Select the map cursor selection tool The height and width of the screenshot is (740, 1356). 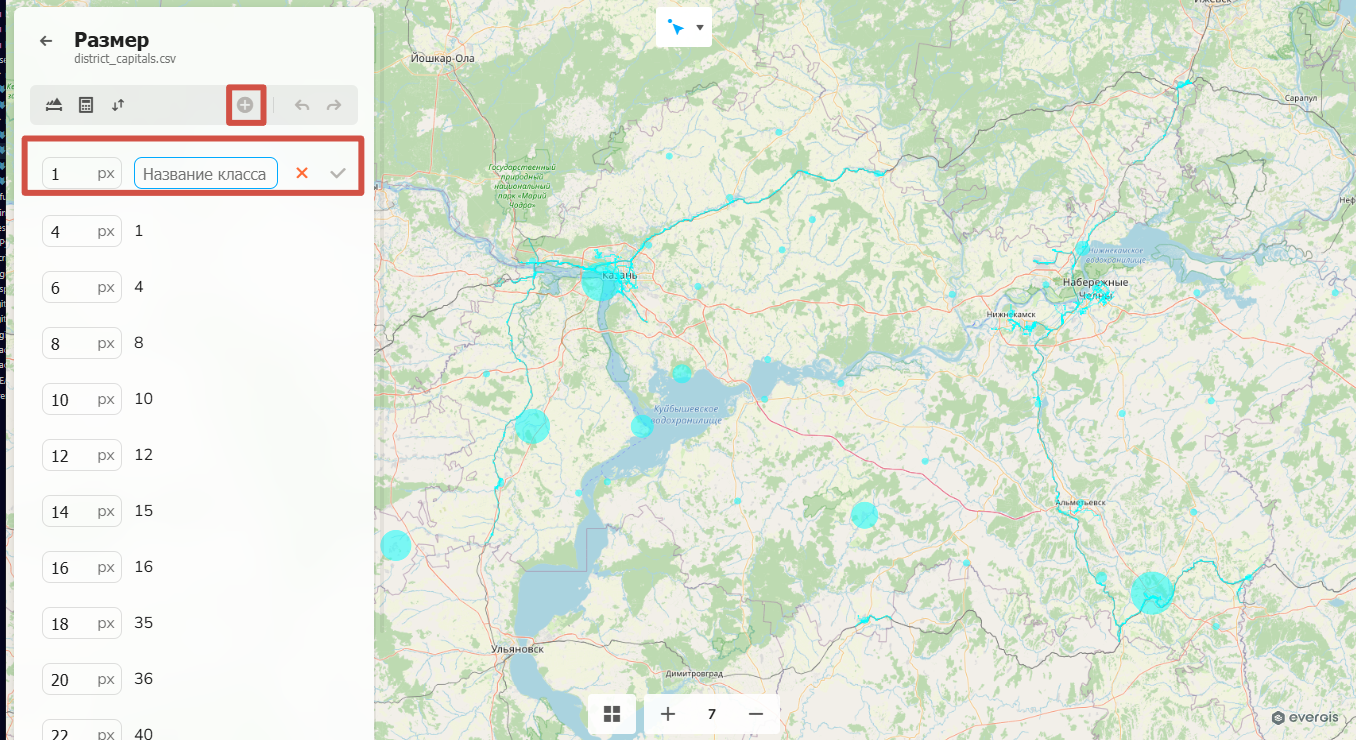tap(676, 27)
